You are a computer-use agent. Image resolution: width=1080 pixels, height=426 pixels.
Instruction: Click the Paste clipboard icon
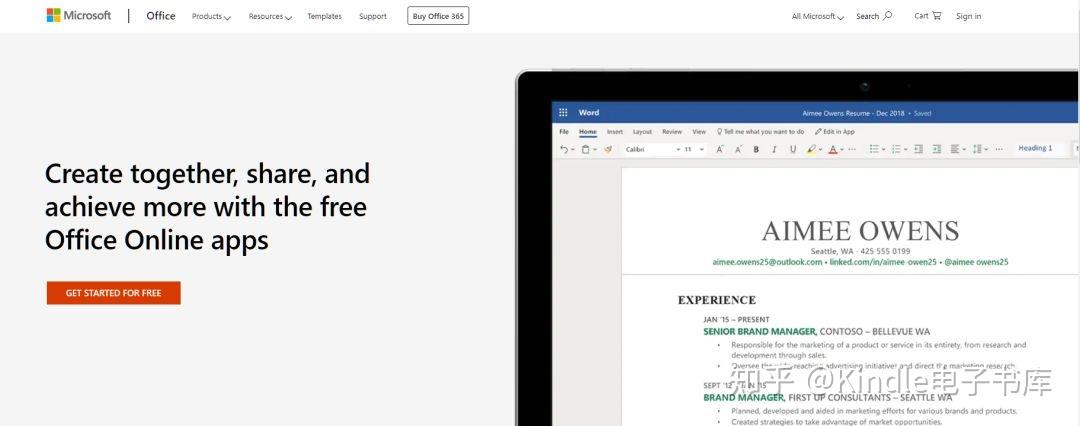point(585,149)
